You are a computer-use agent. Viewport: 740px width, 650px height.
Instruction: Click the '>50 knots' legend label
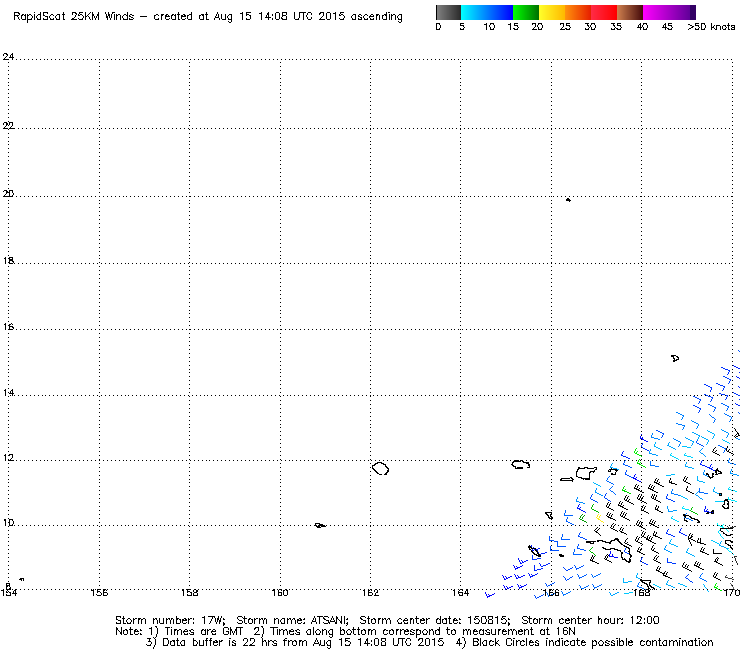tap(711, 27)
